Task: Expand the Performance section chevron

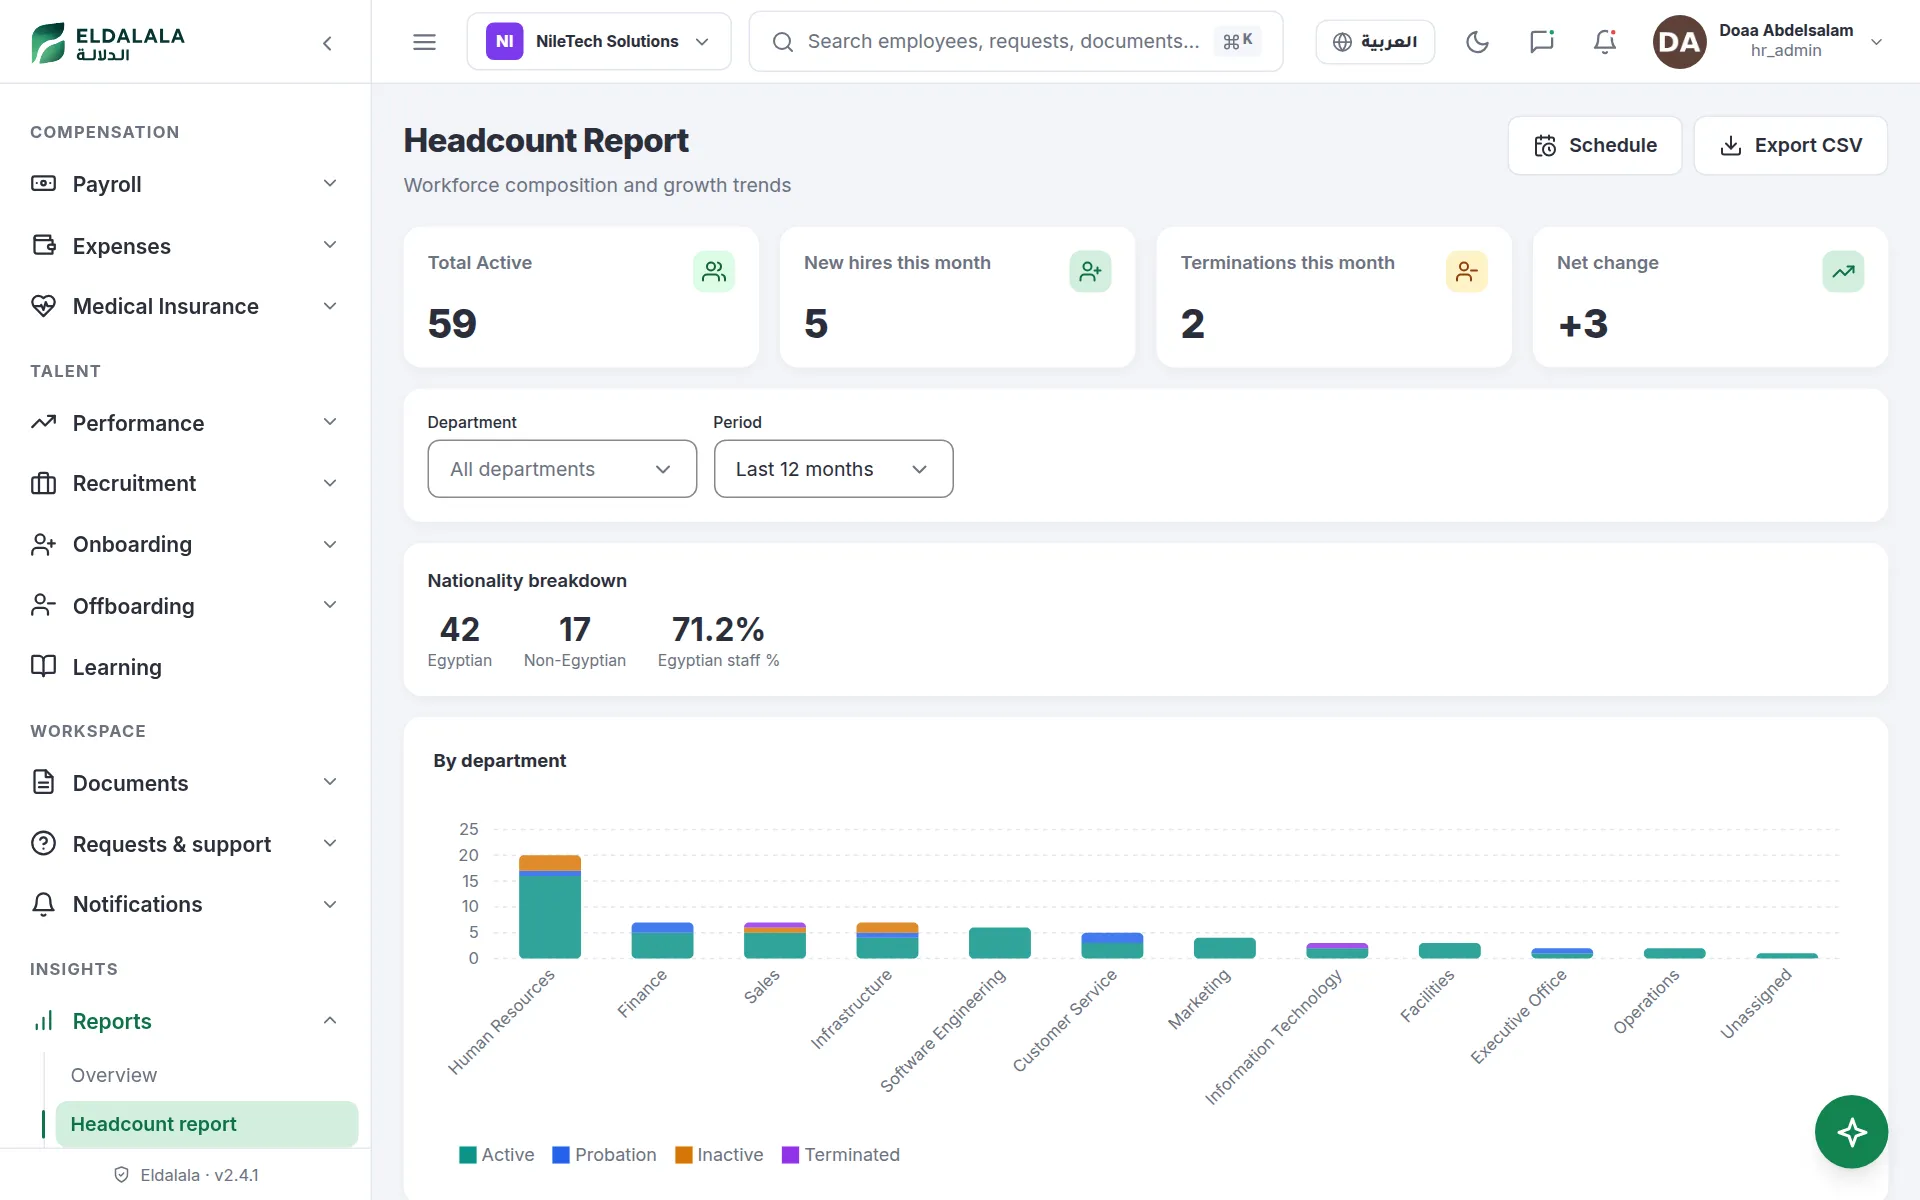Action: 330,422
